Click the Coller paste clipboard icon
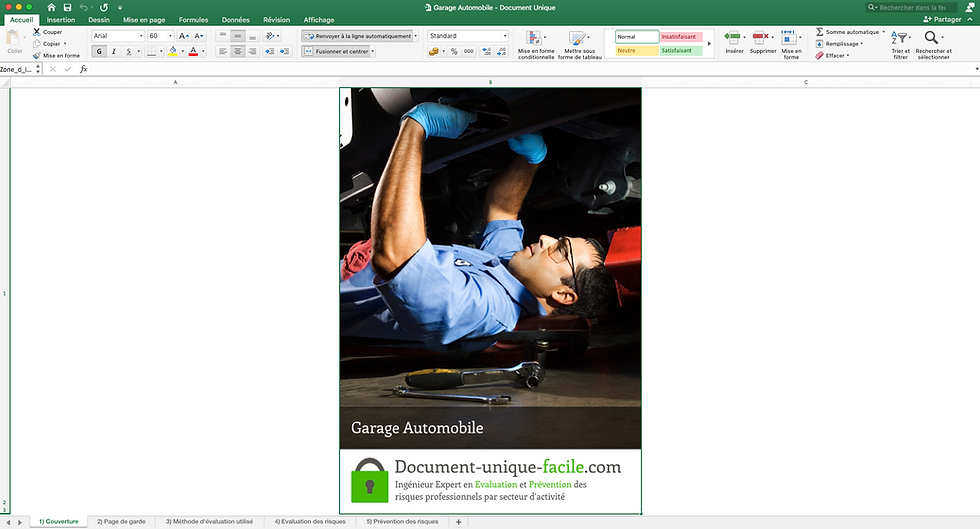Viewport: 980px width, 529px height. click(14, 39)
